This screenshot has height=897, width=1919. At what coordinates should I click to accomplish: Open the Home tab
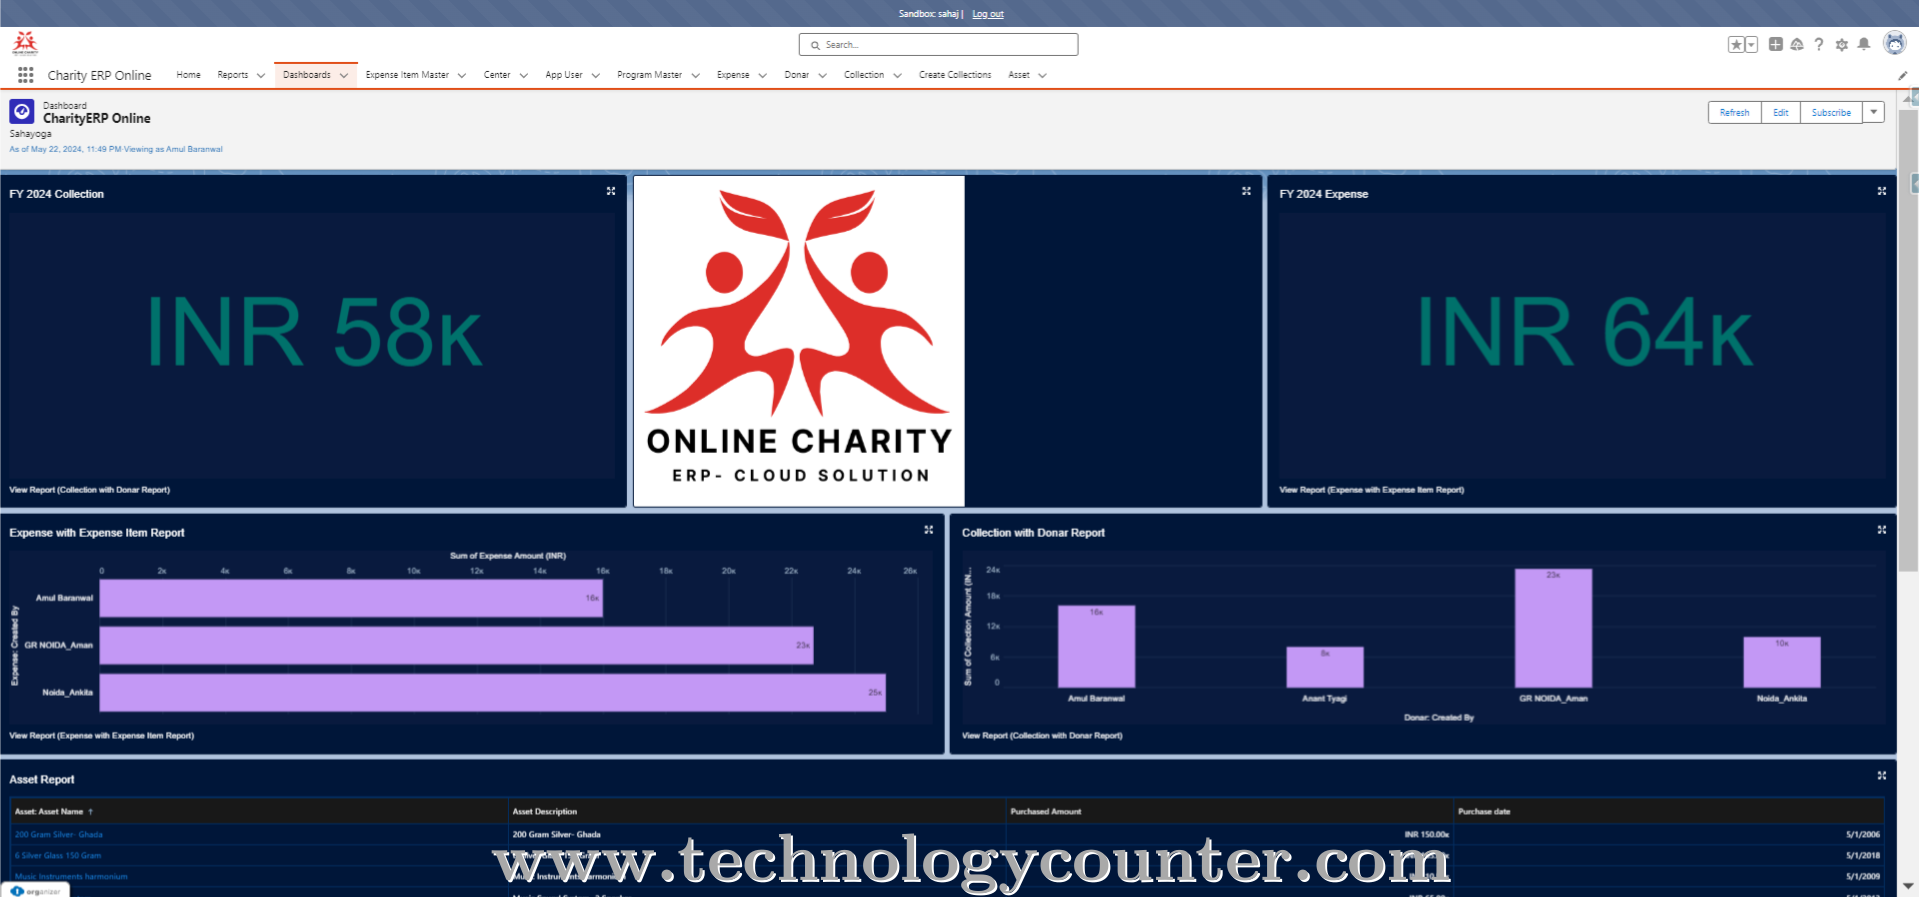pos(188,75)
